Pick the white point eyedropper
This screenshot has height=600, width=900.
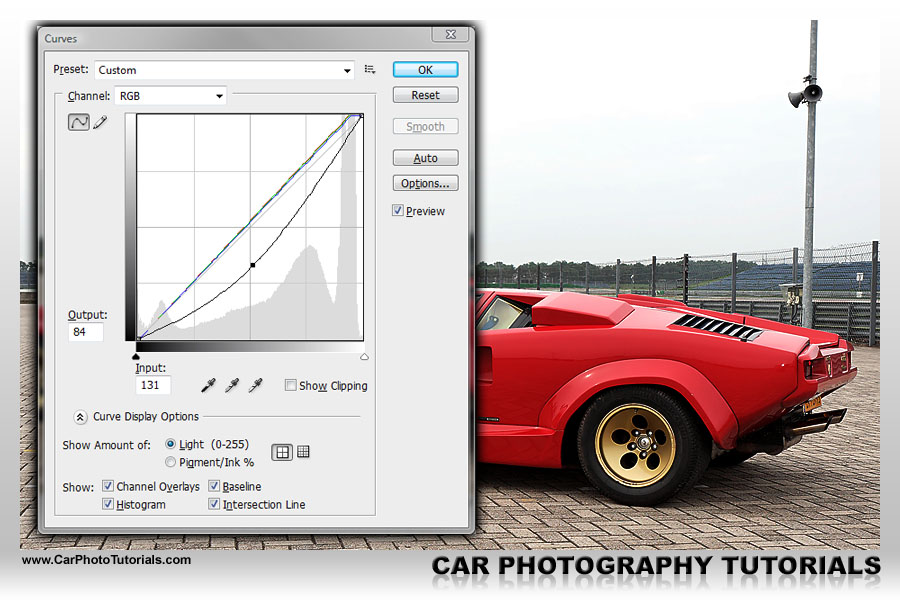coord(255,385)
